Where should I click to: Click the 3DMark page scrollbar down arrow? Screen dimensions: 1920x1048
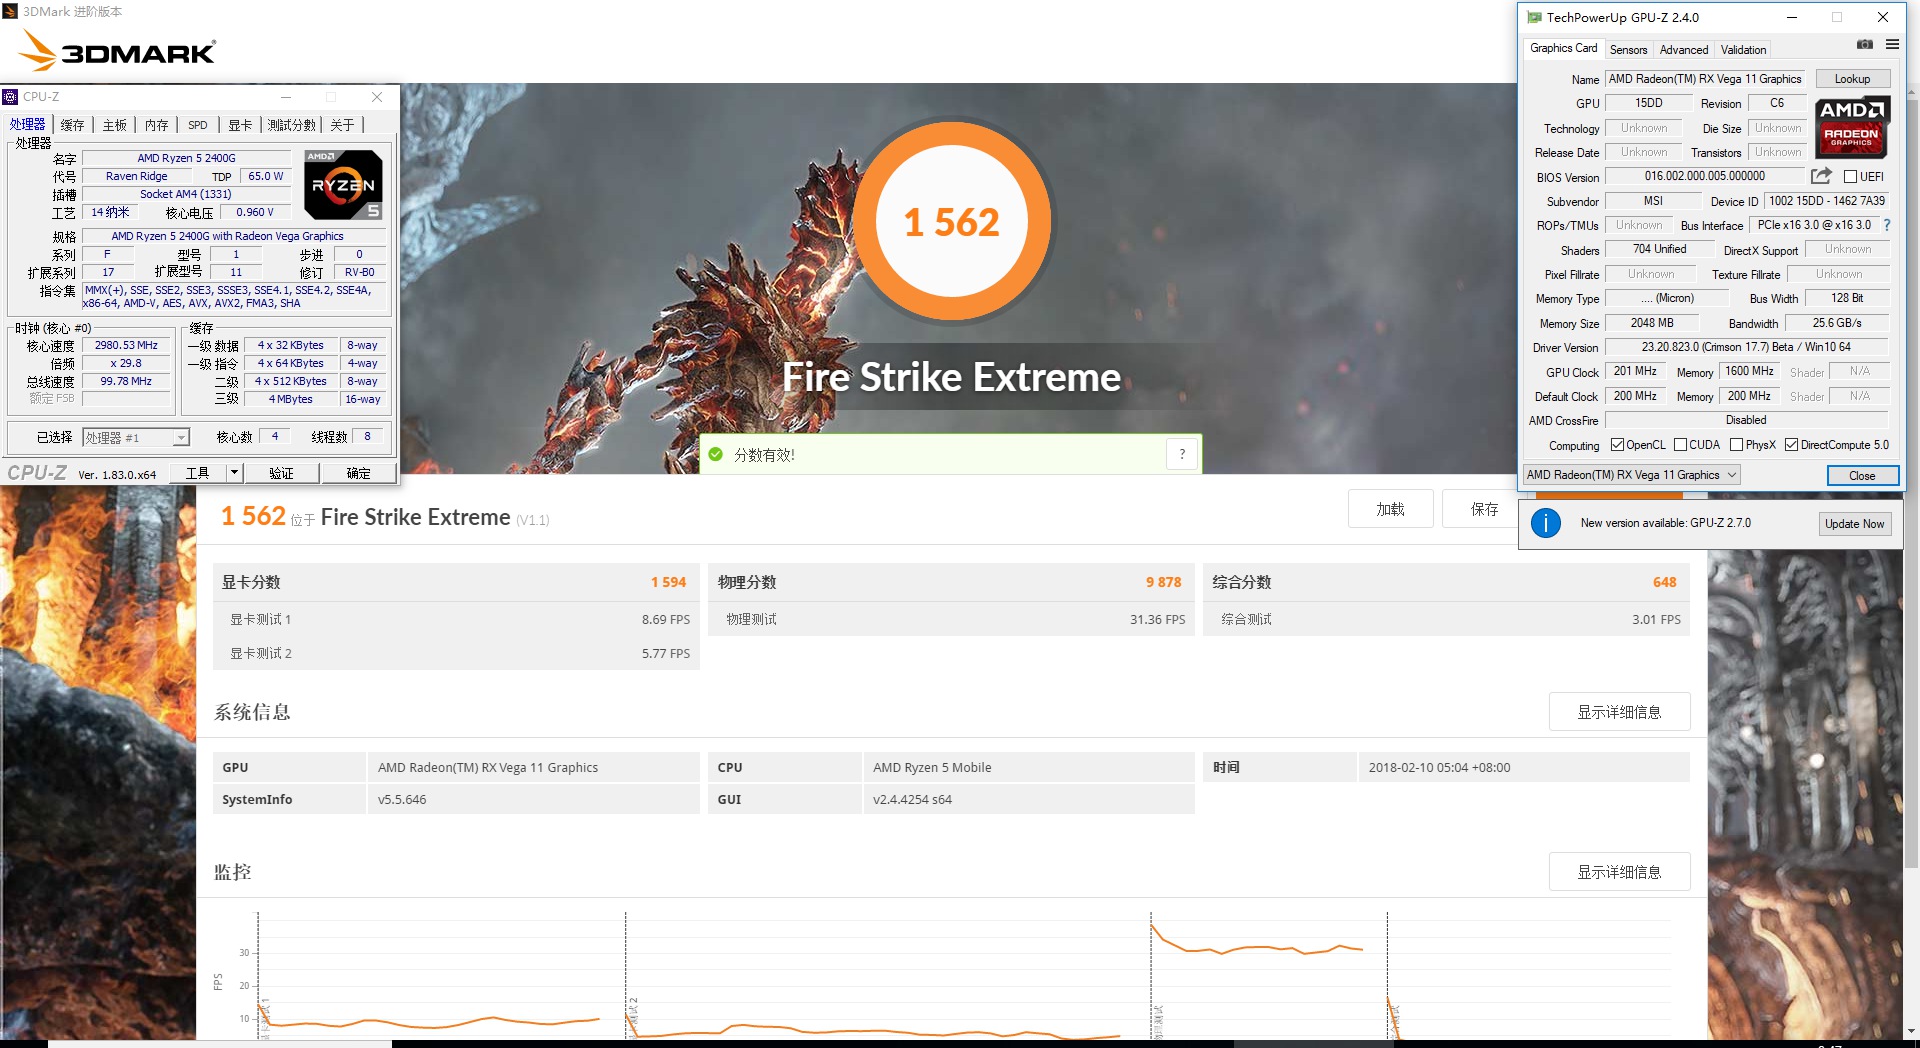(1912, 1030)
